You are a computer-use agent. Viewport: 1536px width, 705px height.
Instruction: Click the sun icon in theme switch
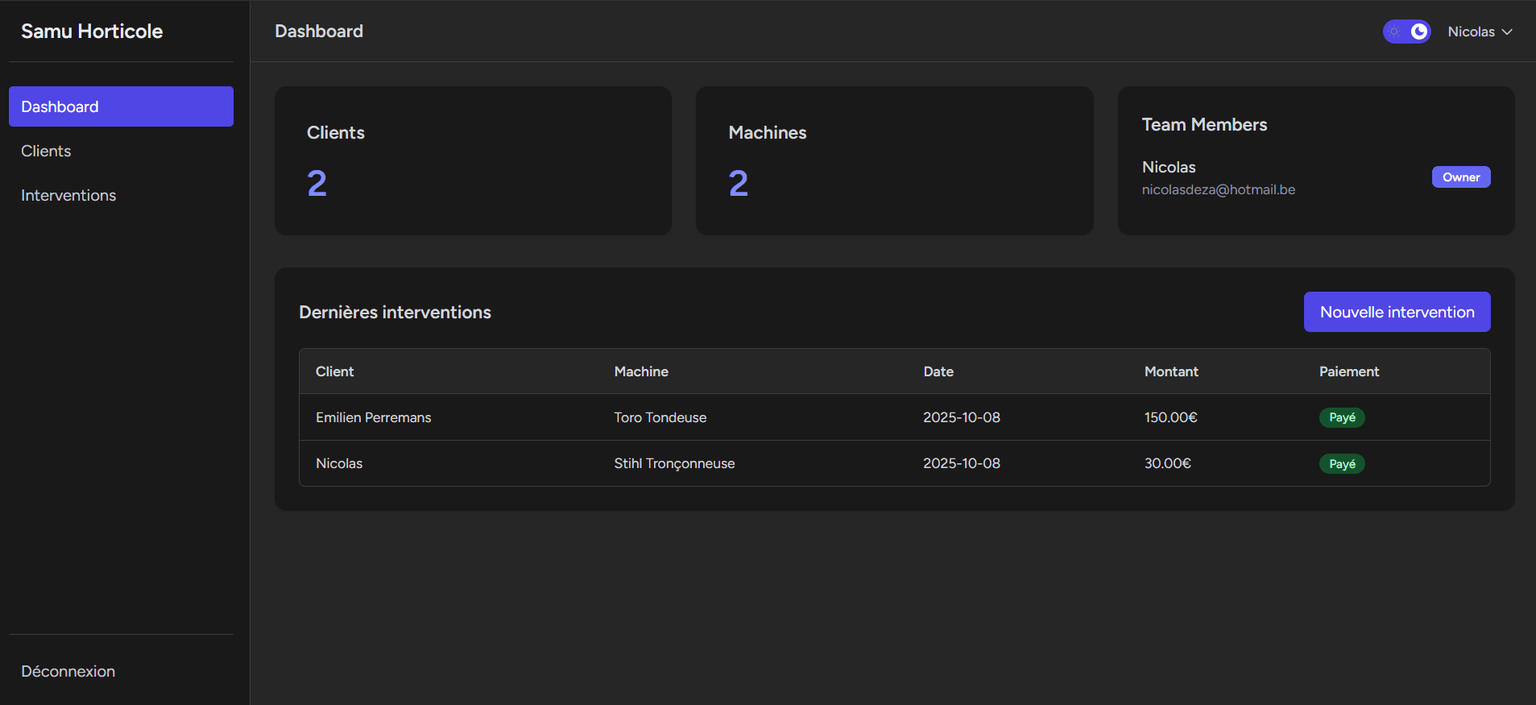click(1394, 32)
